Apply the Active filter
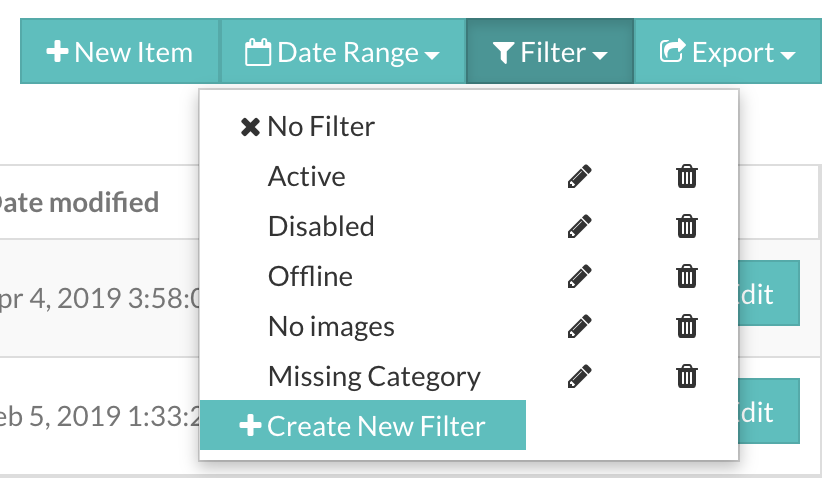The height and width of the screenshot is (478, 830). click(x=307, y=176)
